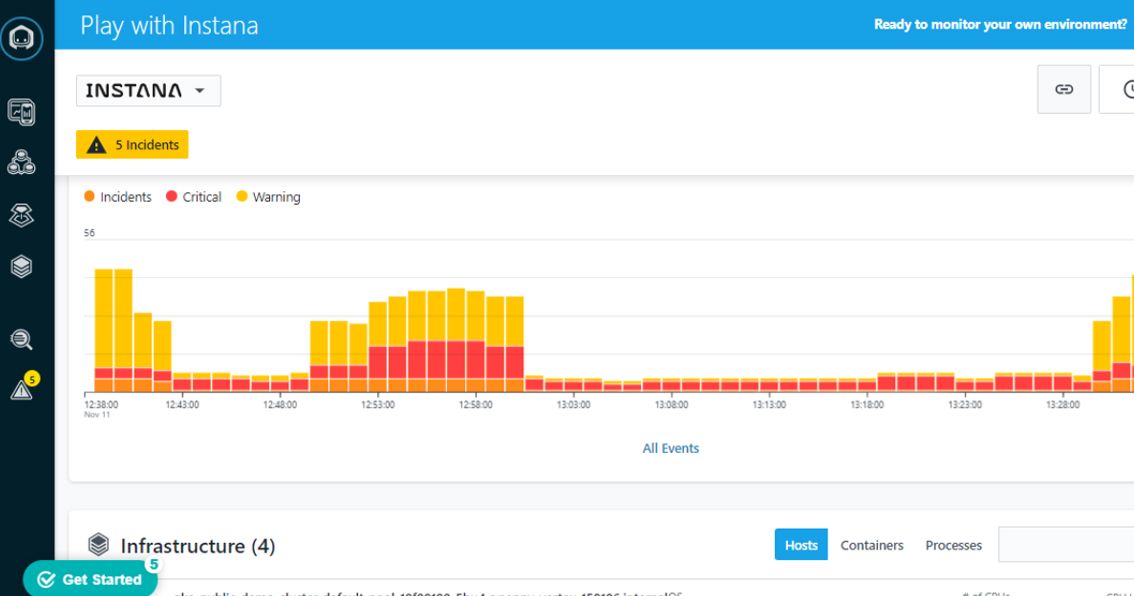
Task: Click the 12:53:00 time axis label
Action: click(x=378, y=405)
